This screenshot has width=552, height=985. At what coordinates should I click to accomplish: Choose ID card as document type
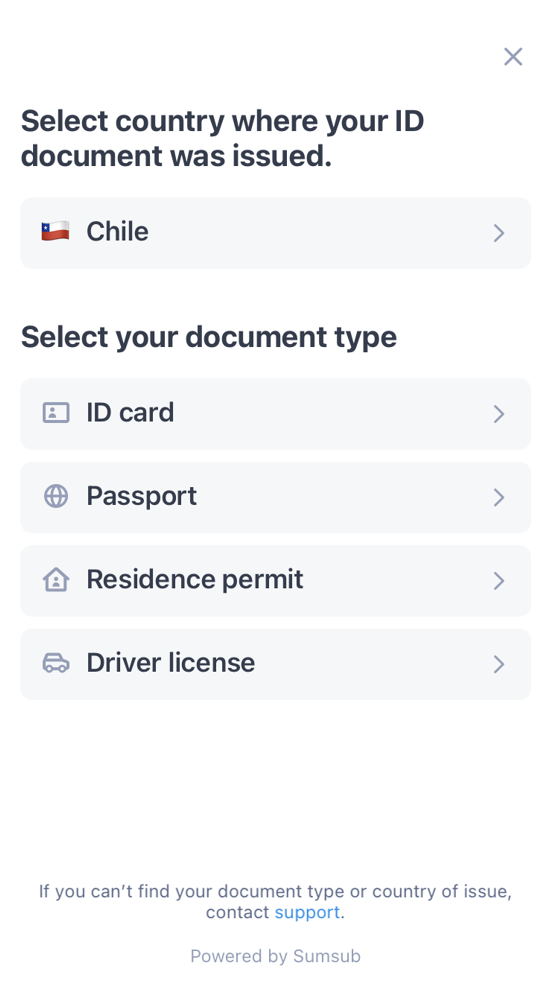pos(276,414)
